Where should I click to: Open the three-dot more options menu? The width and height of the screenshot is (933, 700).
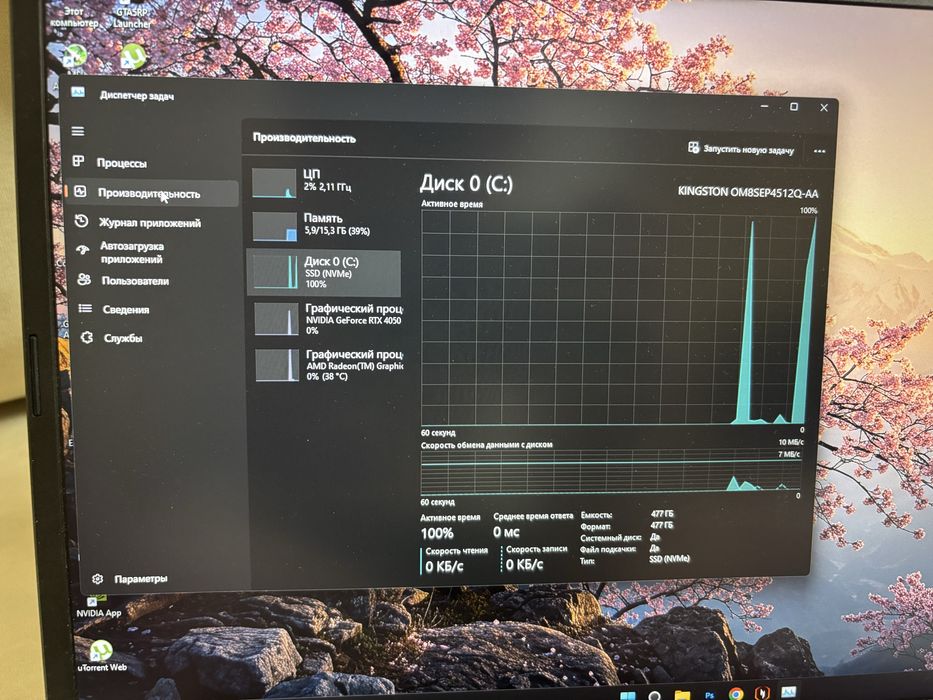(x=819, y=151)
